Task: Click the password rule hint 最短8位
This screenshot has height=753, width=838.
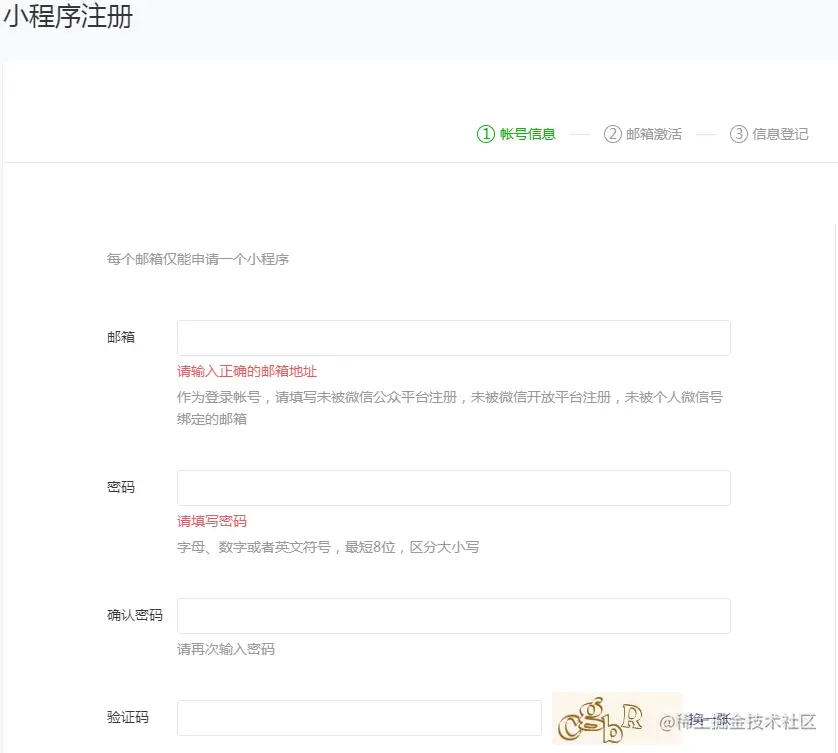Action: tap(370, 547)
